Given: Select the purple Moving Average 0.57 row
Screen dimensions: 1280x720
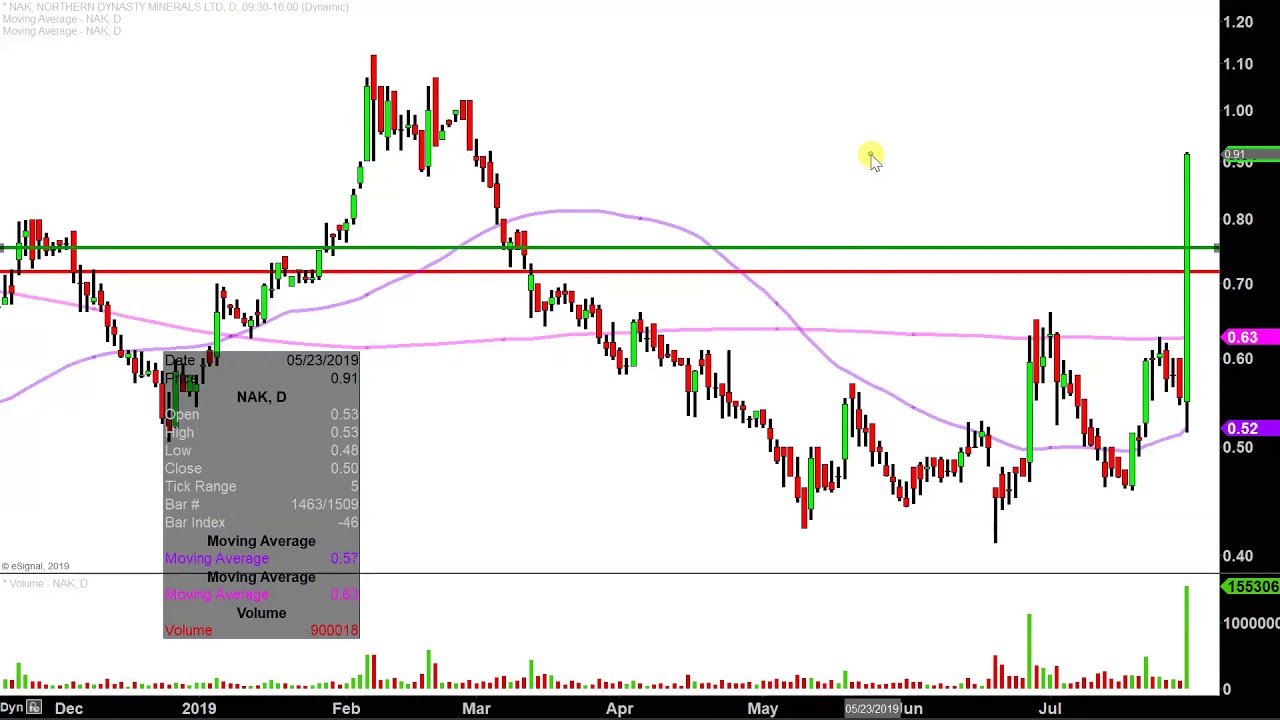Looking at the screenshot, I should click(261, 558).
